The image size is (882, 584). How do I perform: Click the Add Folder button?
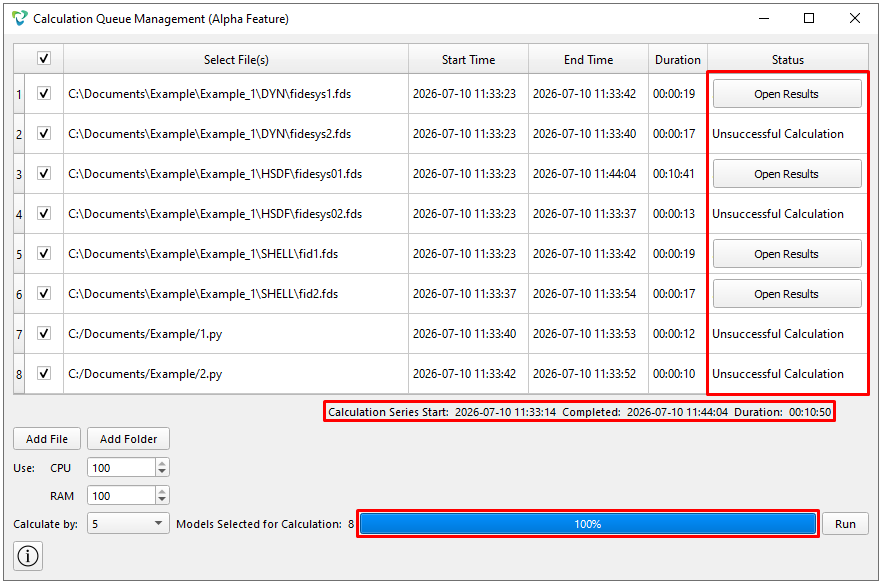[128, 439]
